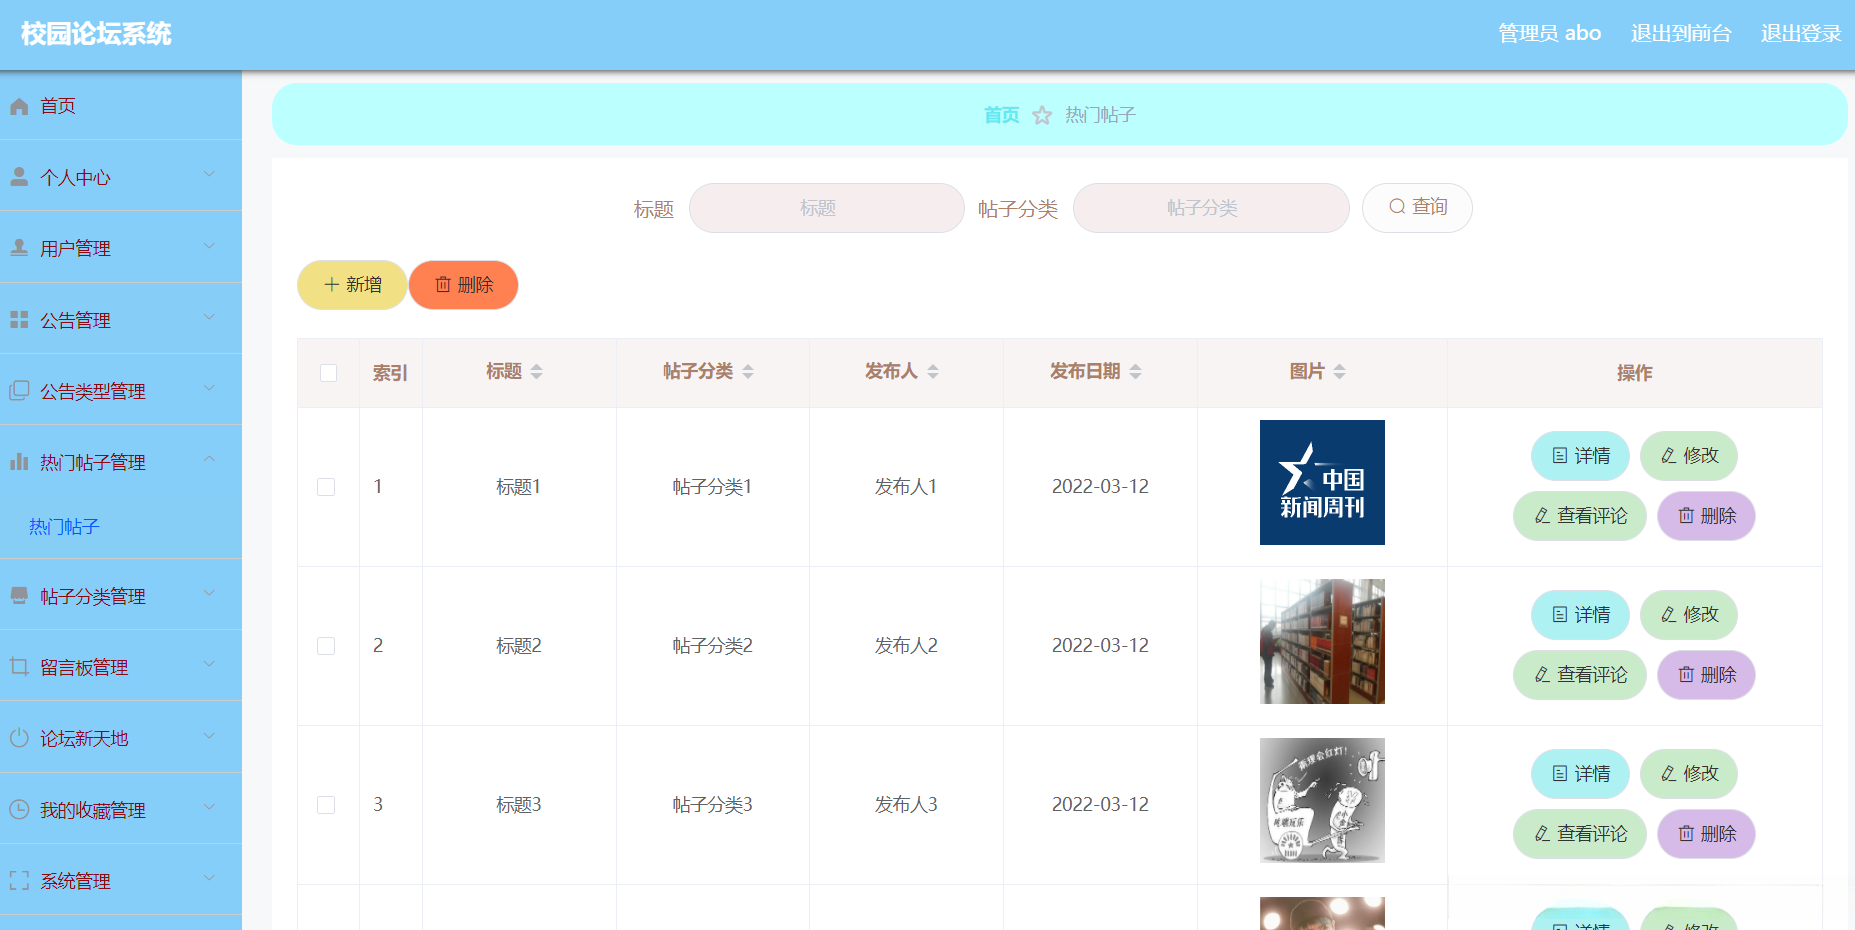
Task: Click 退出到前台 in the top bar
Action: point(1681,34)
